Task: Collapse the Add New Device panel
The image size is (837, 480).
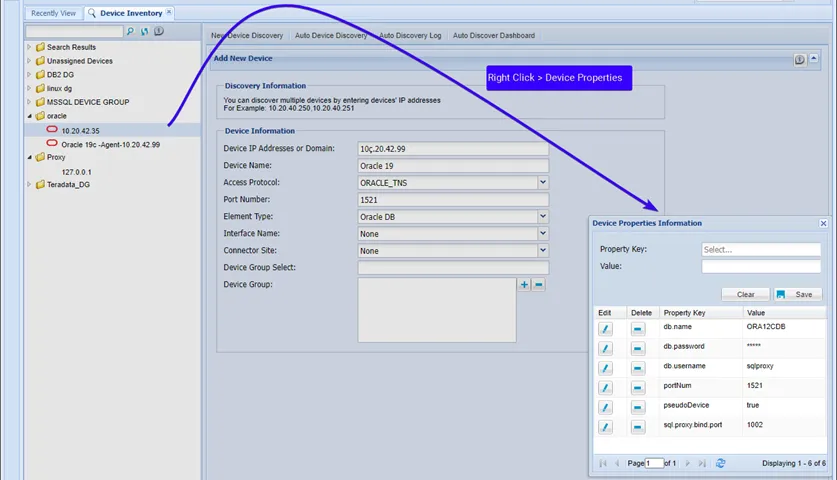Action: (x=814, y=59)
